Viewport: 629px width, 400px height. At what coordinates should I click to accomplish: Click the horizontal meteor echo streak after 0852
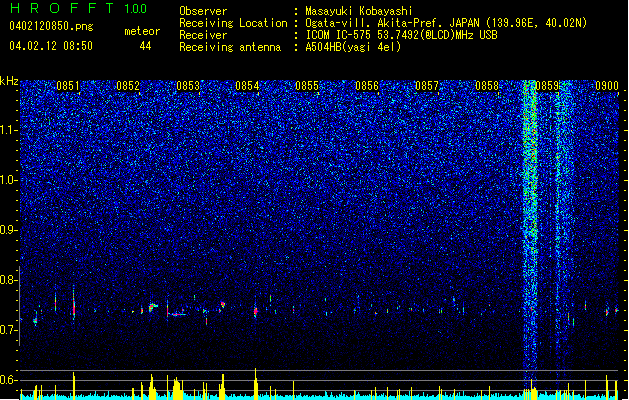click(178, 315)
